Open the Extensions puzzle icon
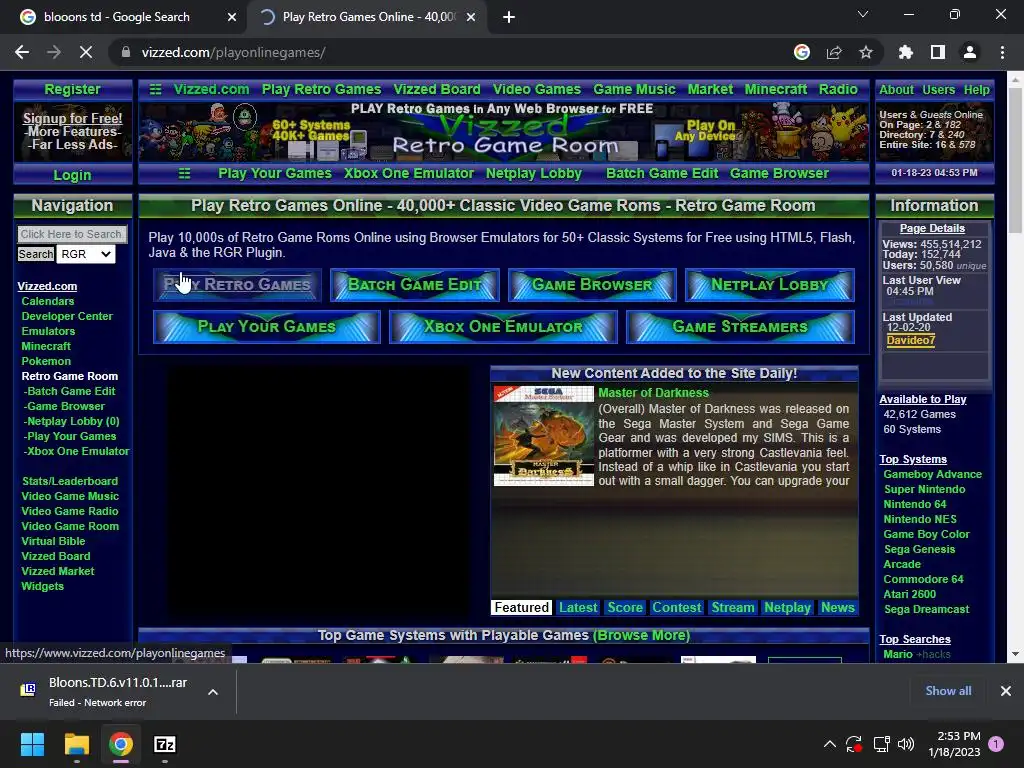 pos(905,52)
